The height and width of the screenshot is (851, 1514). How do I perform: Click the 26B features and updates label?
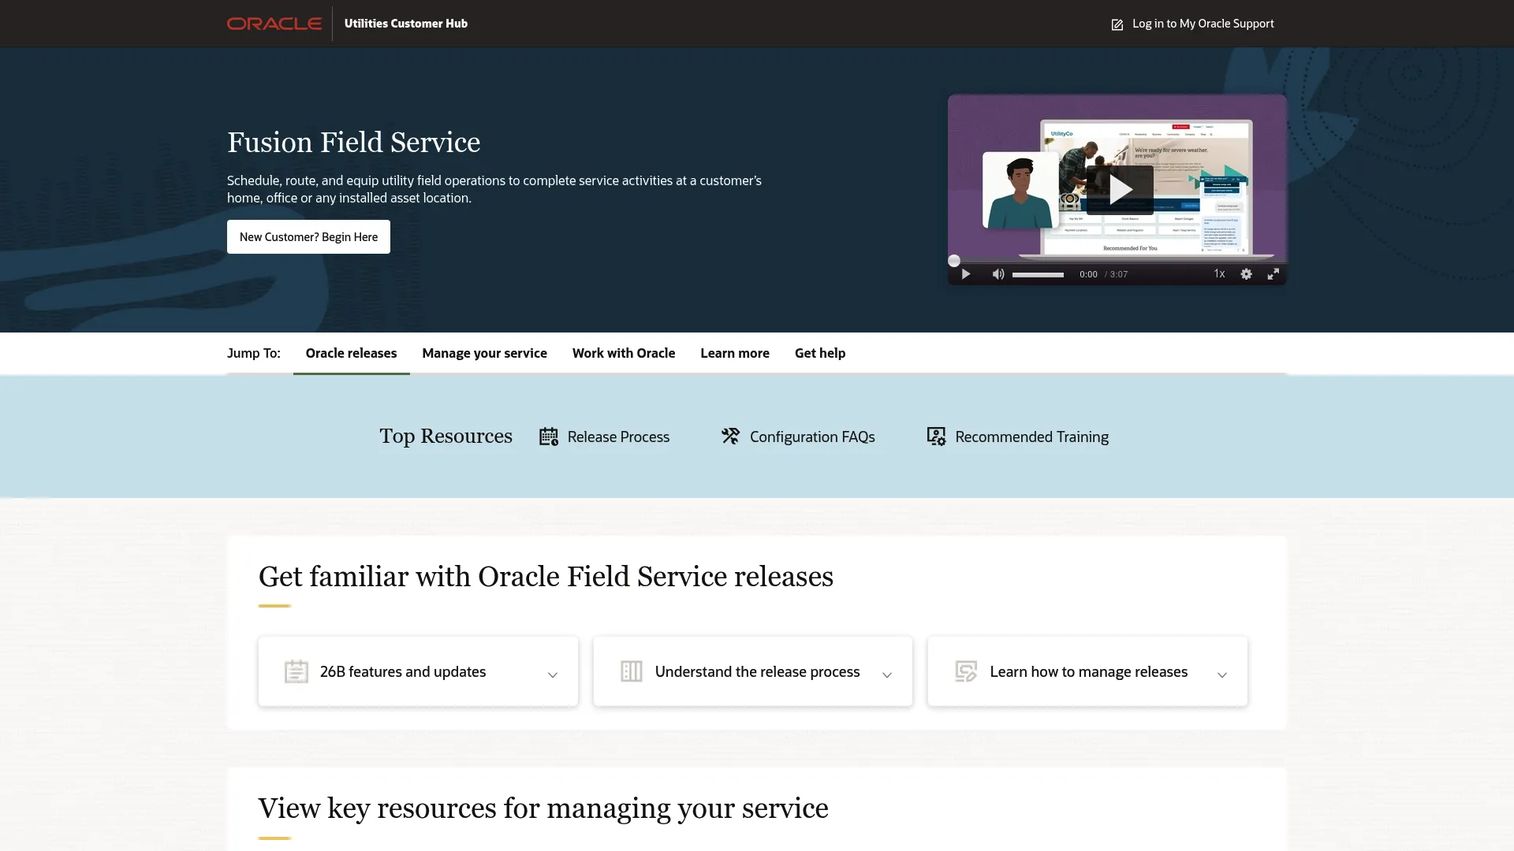pyautogui.click(x=403, y=672)
